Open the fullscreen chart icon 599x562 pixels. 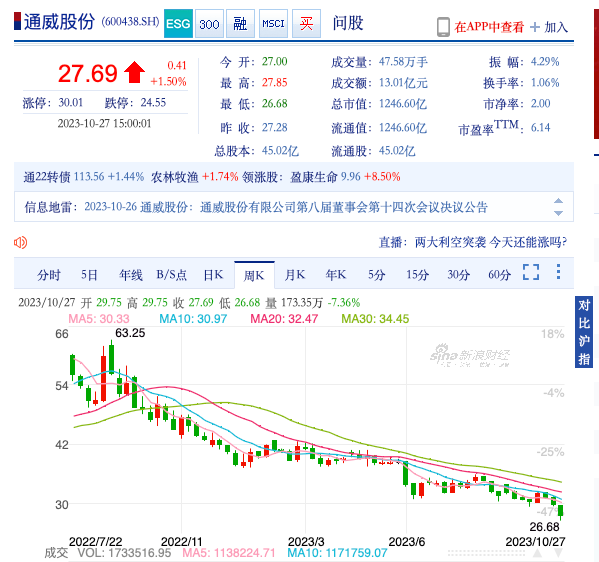click(x=531, y=272)
